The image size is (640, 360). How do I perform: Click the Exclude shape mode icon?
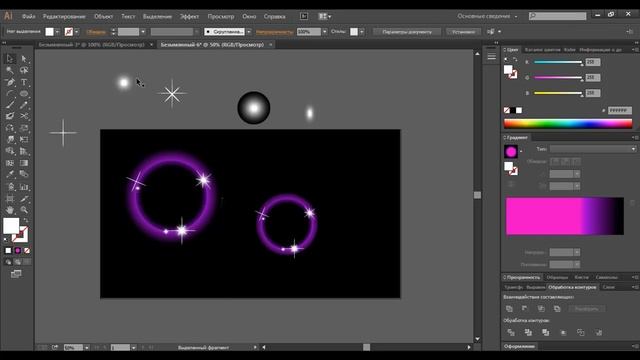point(557,309)
